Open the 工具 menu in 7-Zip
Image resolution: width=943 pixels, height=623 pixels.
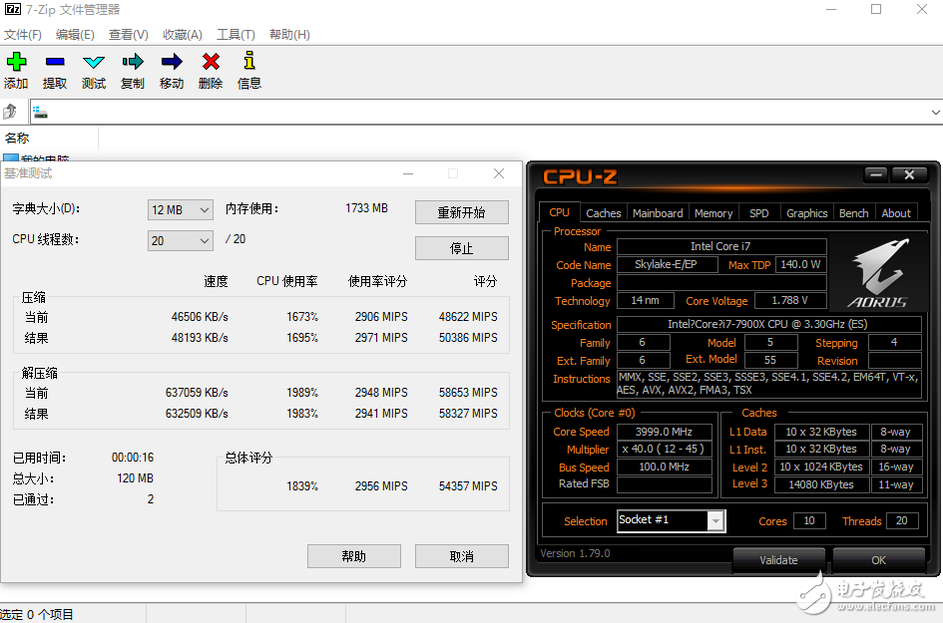[x=236, y=33]
